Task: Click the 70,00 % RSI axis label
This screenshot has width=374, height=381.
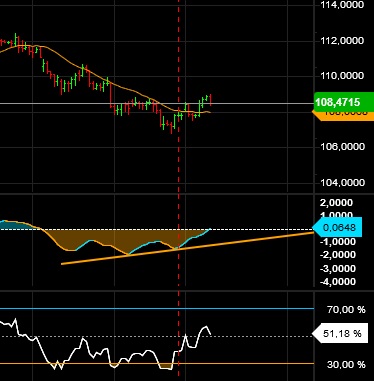Action: tap(346, 310)
